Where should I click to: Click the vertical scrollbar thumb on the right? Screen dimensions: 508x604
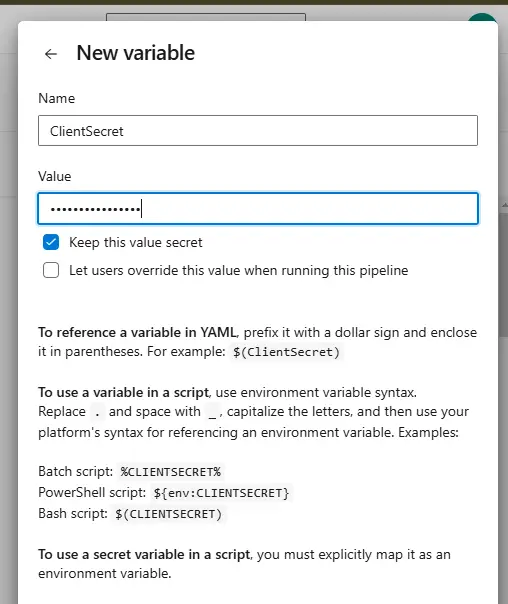[503, 273]
